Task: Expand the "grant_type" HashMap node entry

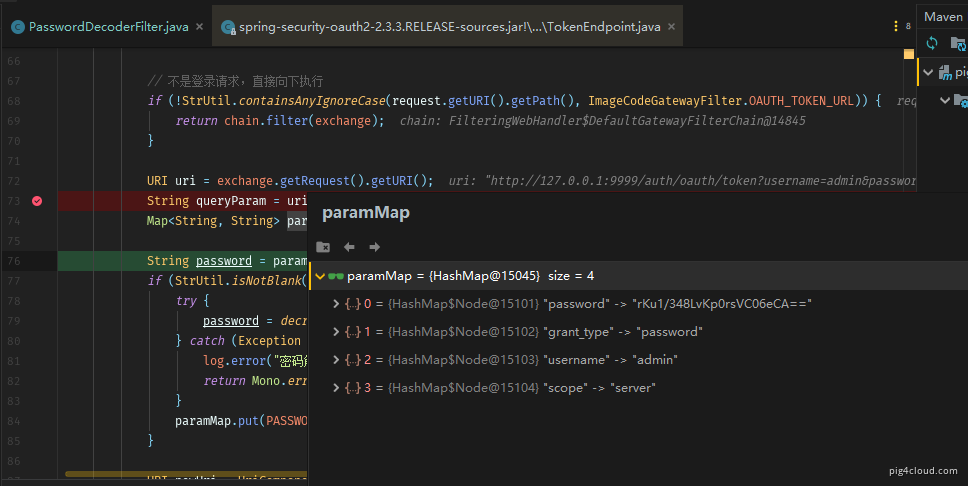Action: [336, 332]
